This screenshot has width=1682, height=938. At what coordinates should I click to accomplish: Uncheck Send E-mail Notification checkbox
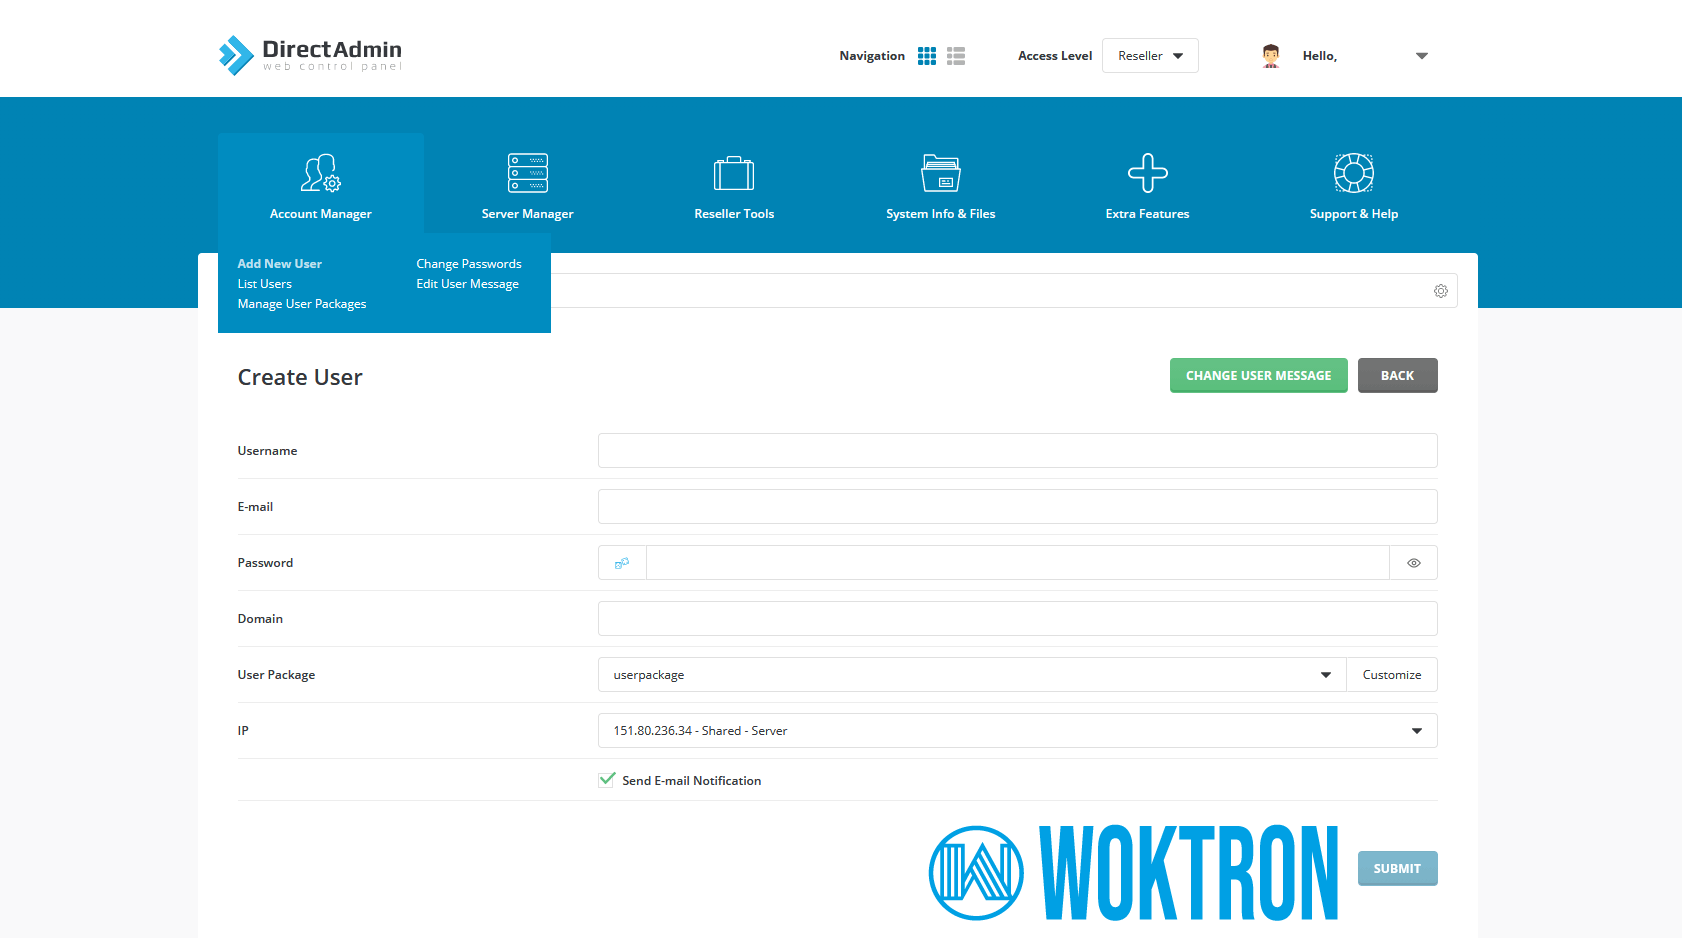(x=607, y=780)
